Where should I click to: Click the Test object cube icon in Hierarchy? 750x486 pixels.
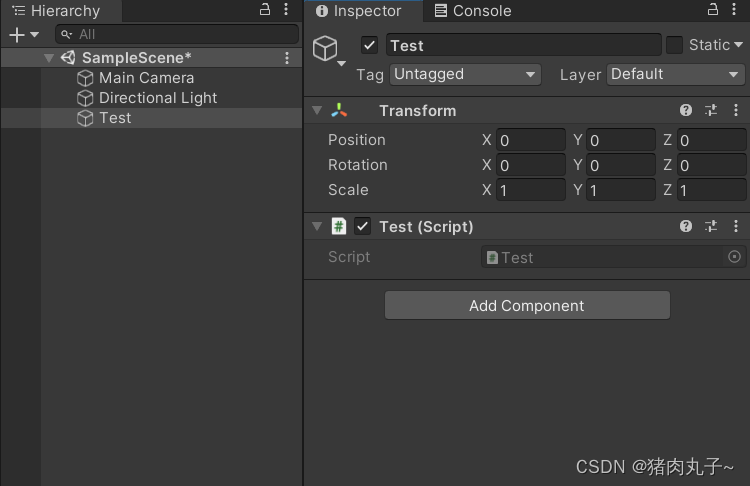[85, 118]
